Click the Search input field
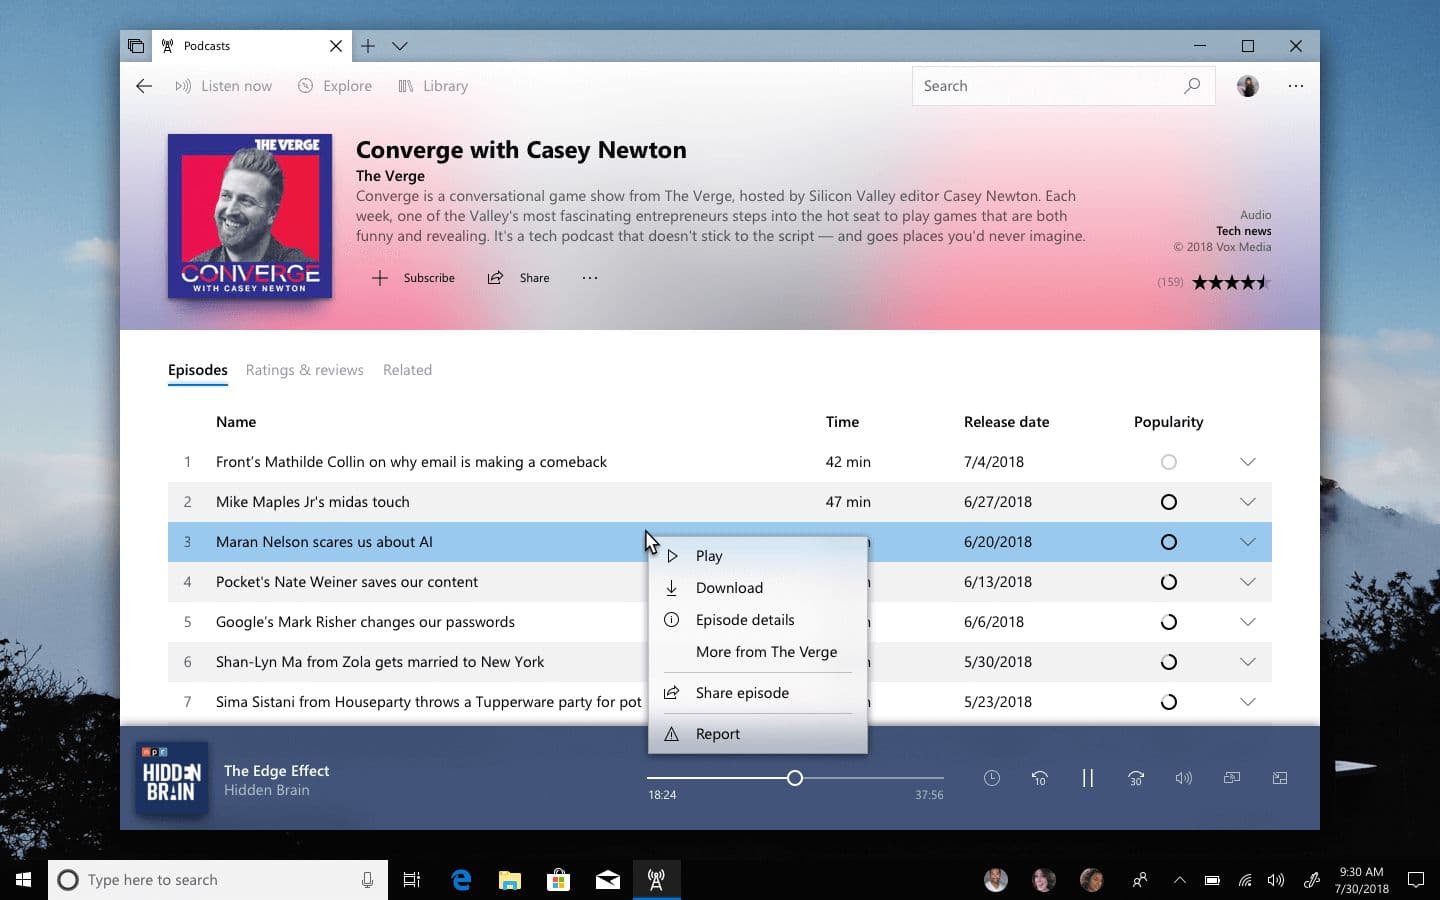Viewport: 1440px width, 900px height. click(1063, 86)
